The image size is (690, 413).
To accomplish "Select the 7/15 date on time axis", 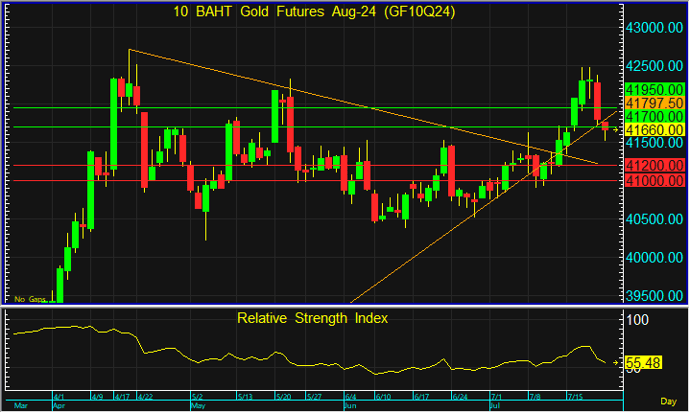I will (x=576, y=397).
